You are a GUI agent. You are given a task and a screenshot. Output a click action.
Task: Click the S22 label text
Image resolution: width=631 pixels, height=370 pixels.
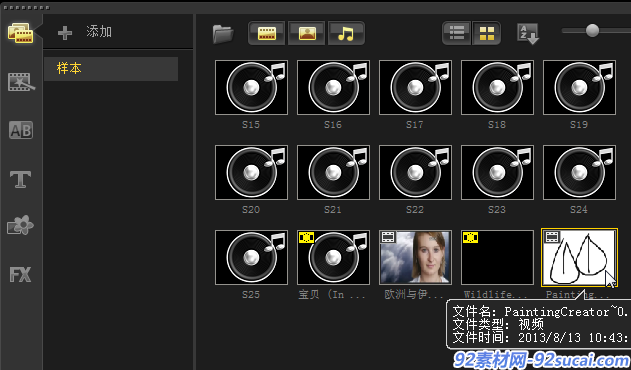[415, 210]
